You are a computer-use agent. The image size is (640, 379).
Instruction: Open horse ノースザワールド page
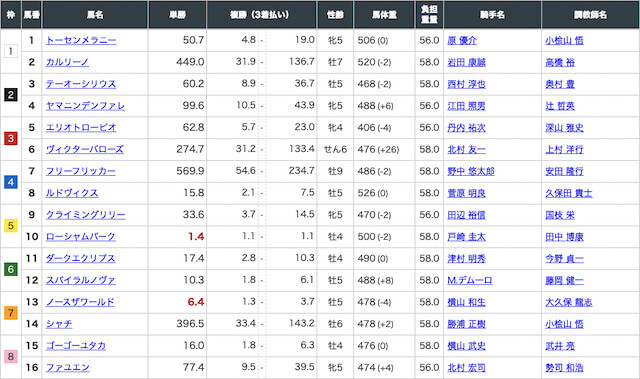pos(80,302)
